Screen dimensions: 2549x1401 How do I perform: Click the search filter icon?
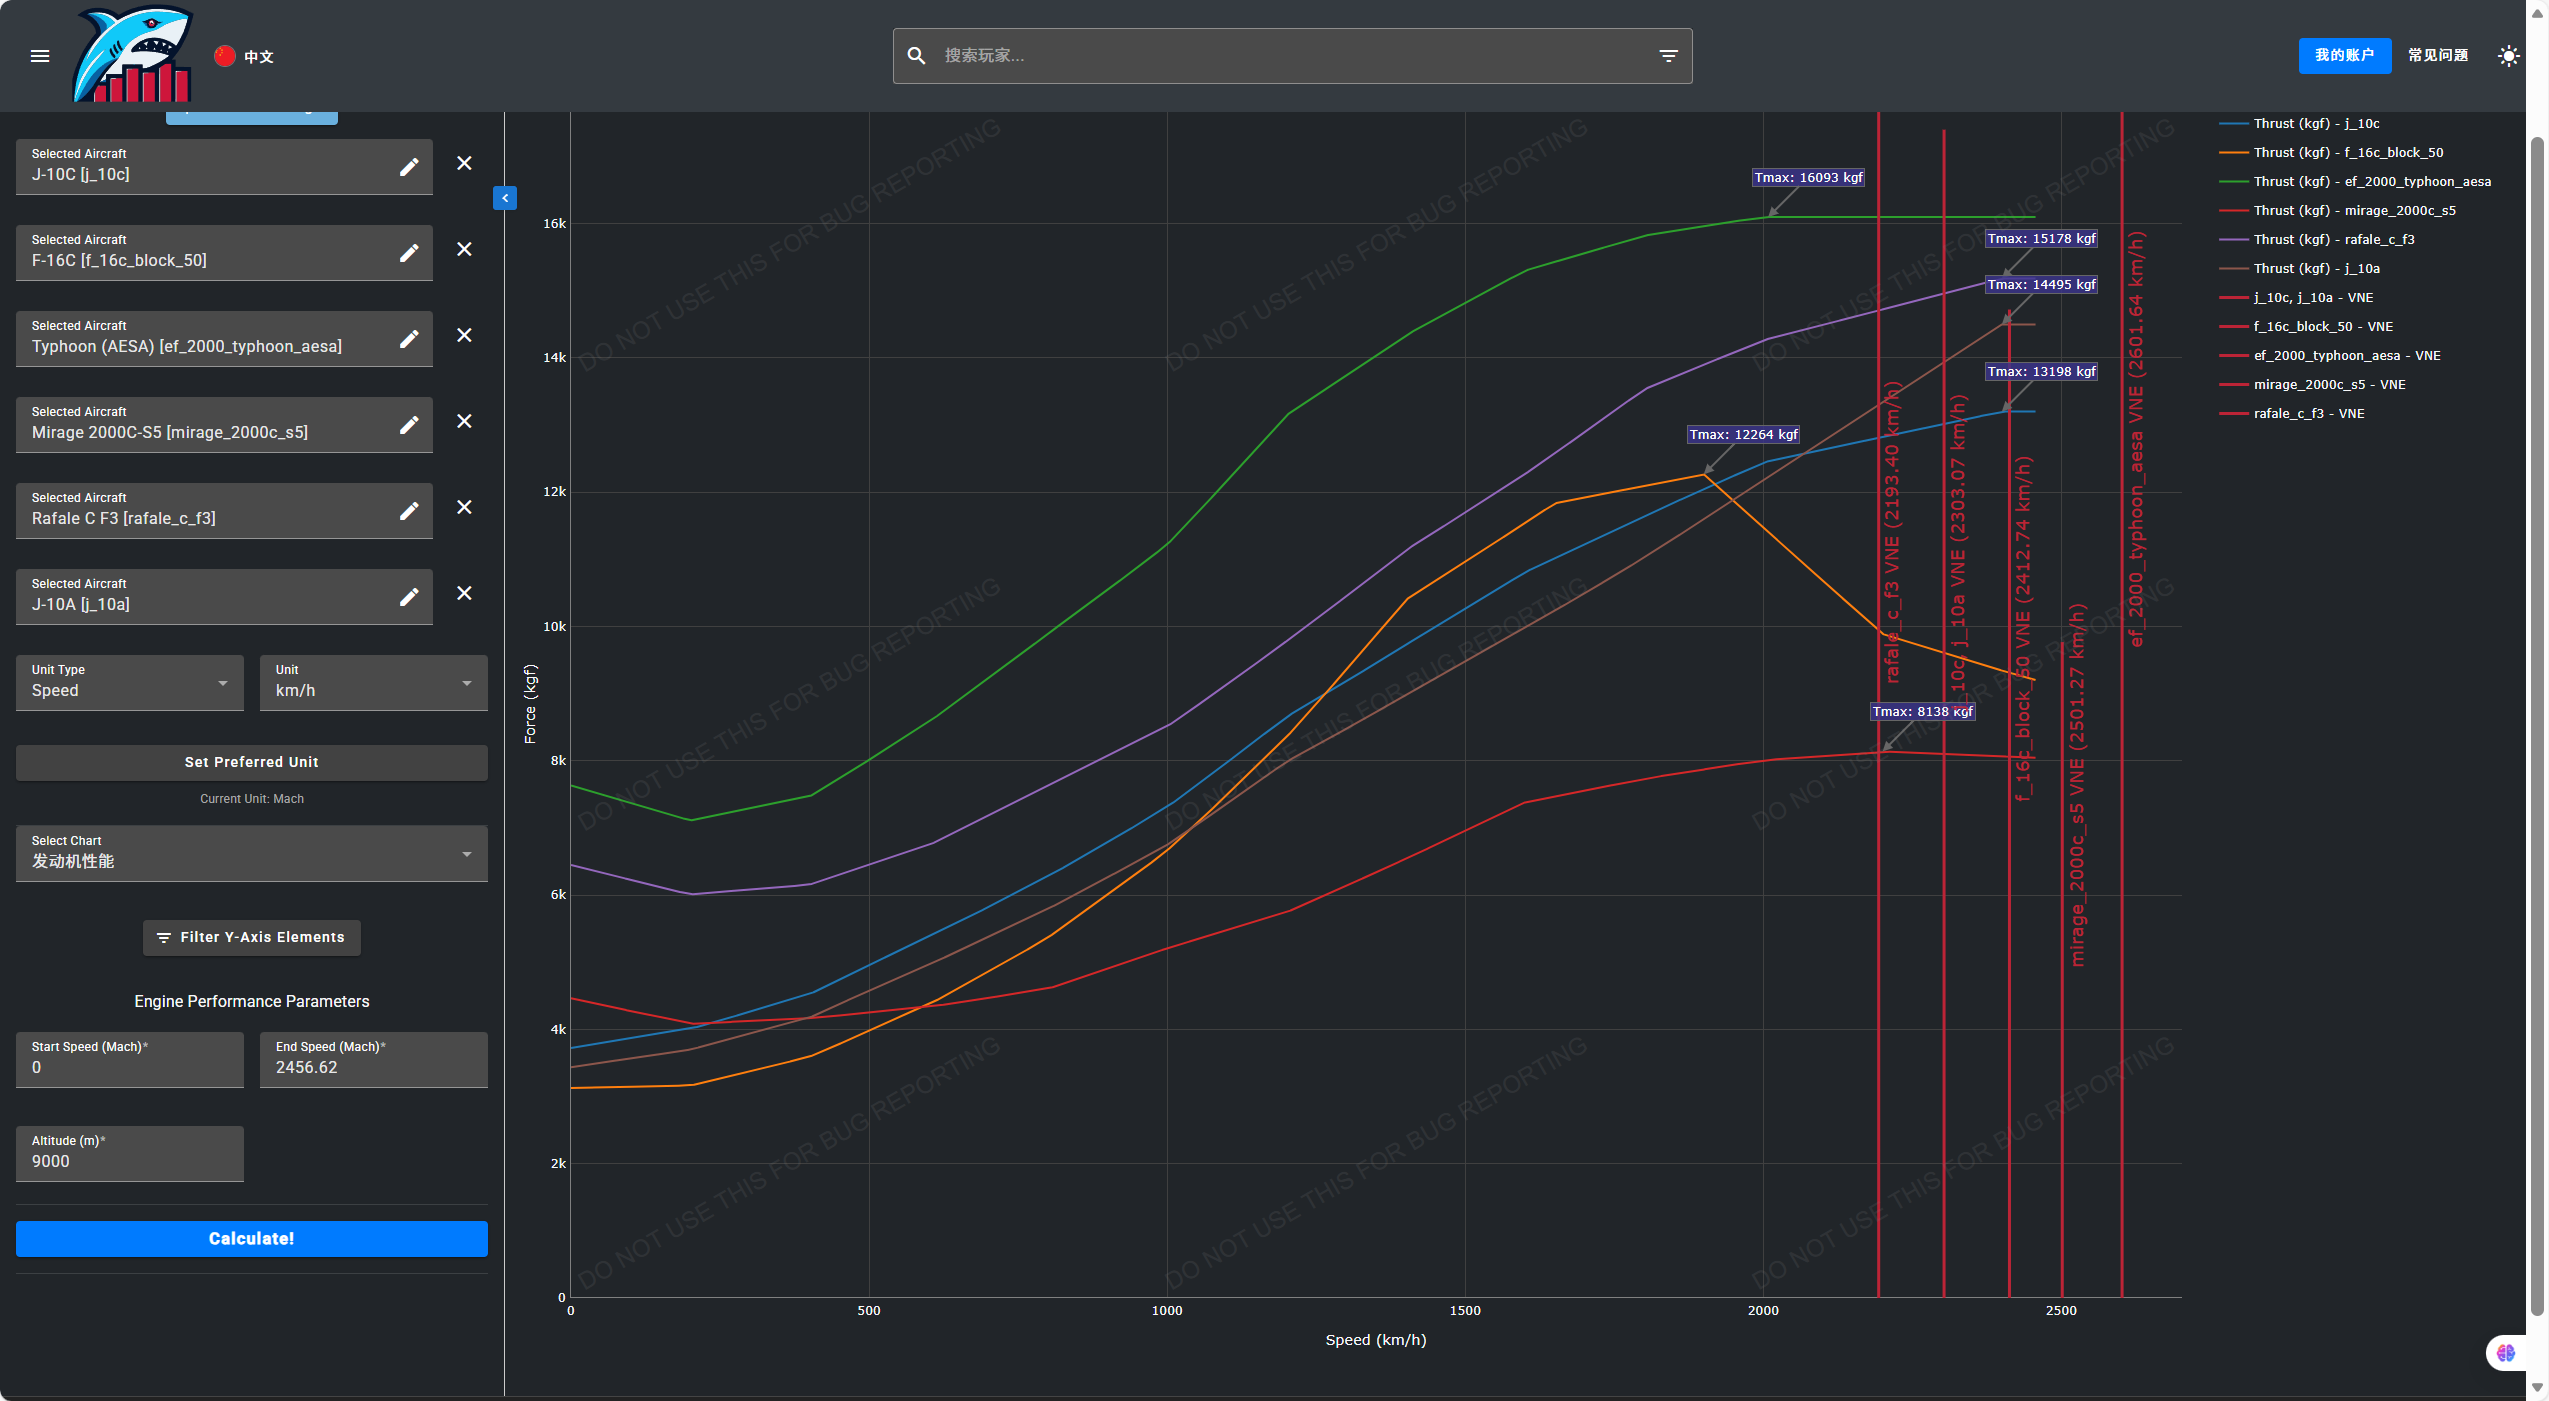(x=1667, y=56)
